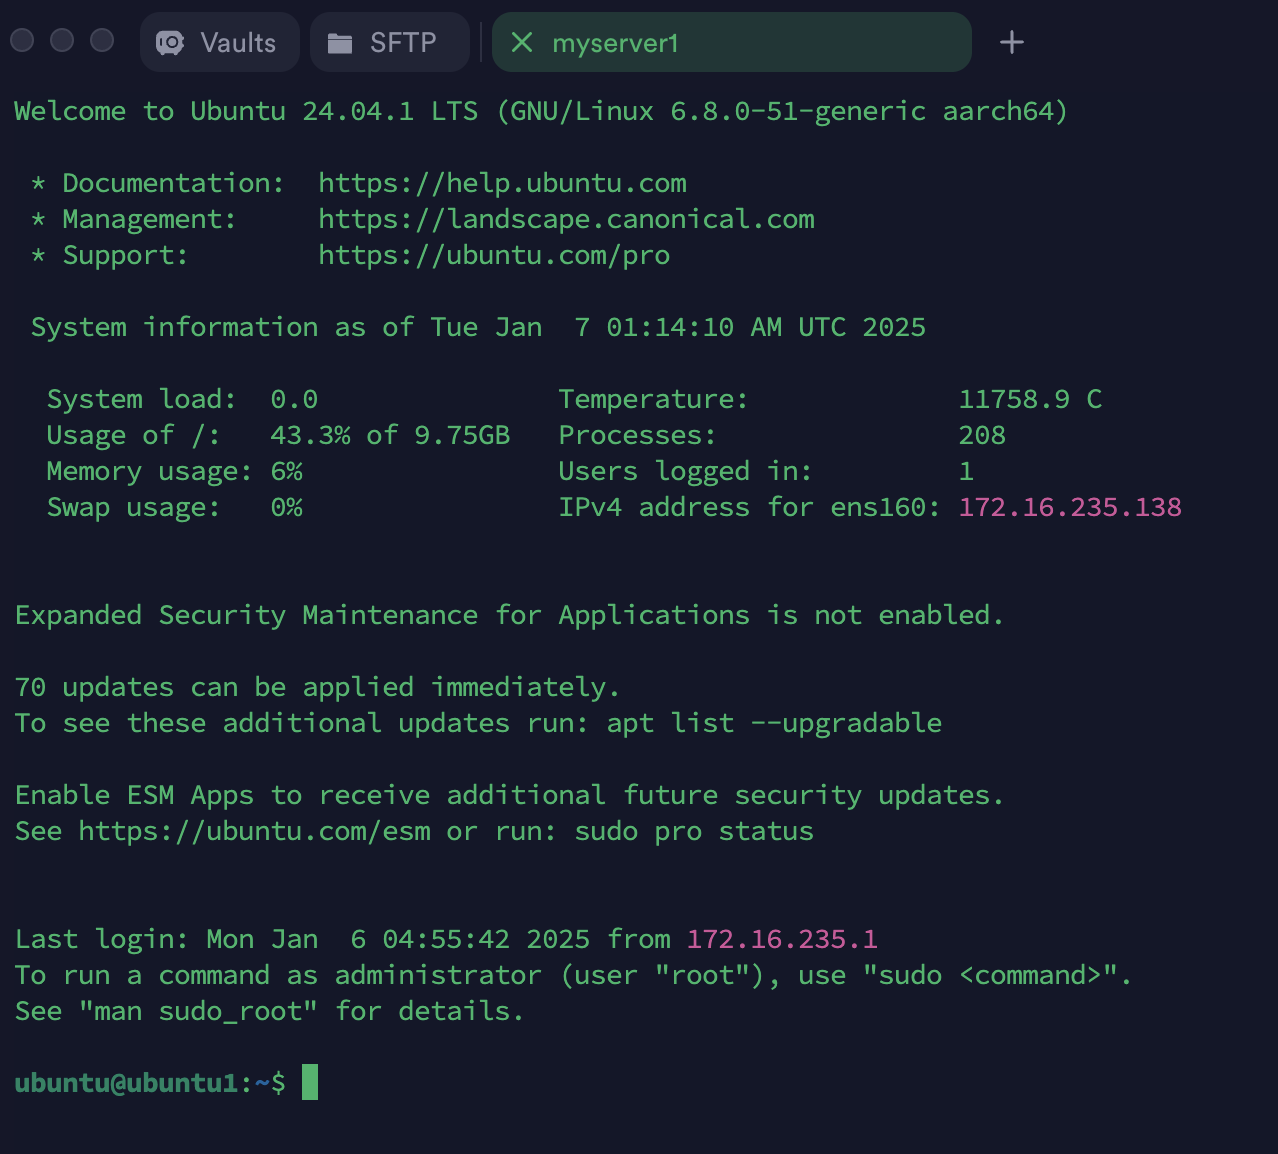The width and height of the screenshot is (1278, 1154).
Task: Click the 'System information as of' line
Action: tap(478, 327)
